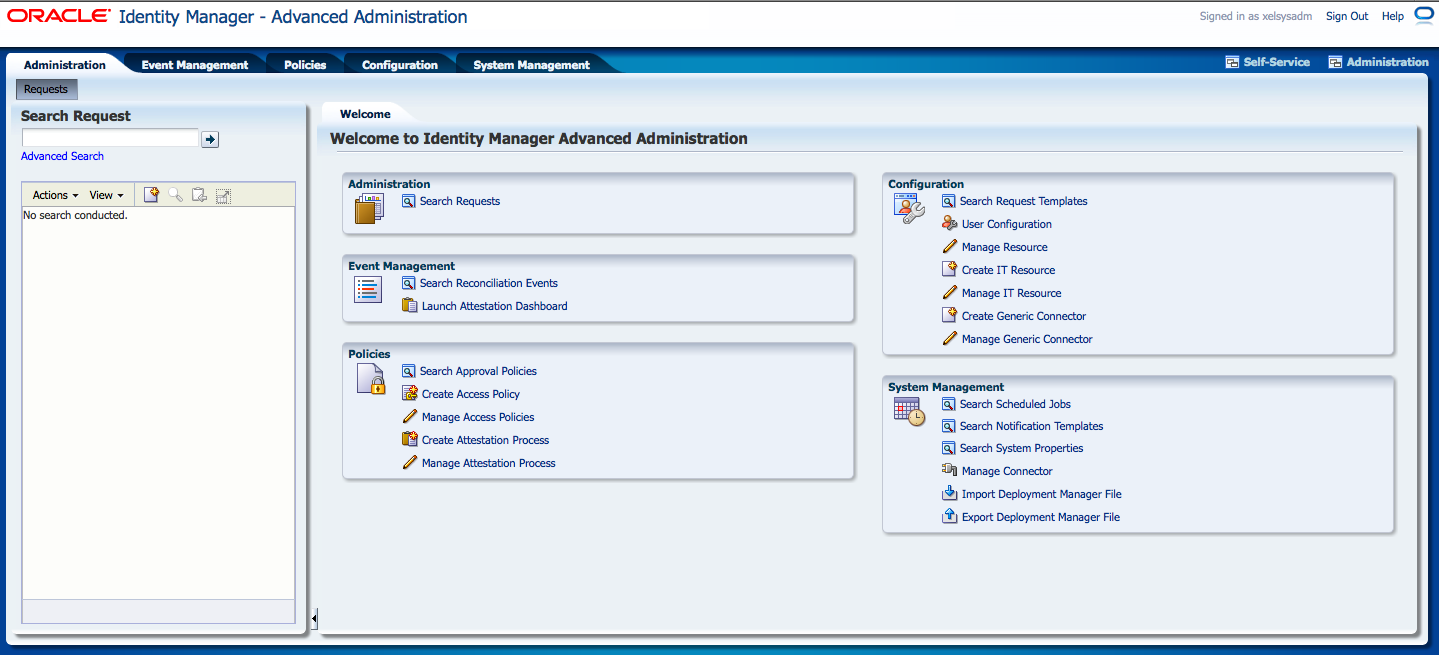This screenshot has width=1439, height=655.
Task: Open the Help link
Action: coord(1393,16)
